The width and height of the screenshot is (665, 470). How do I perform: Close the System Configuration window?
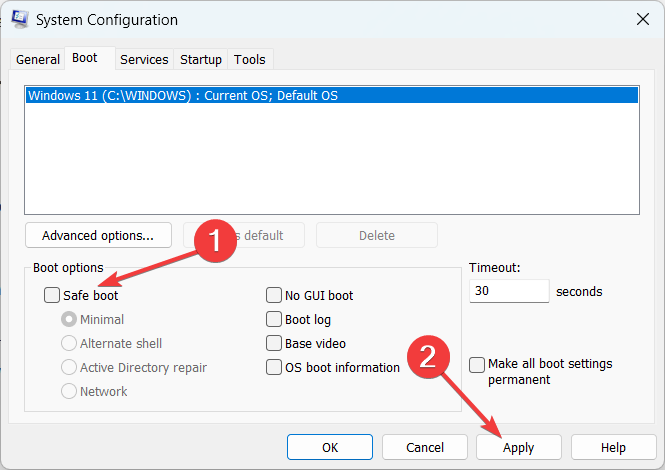(640, 19)
